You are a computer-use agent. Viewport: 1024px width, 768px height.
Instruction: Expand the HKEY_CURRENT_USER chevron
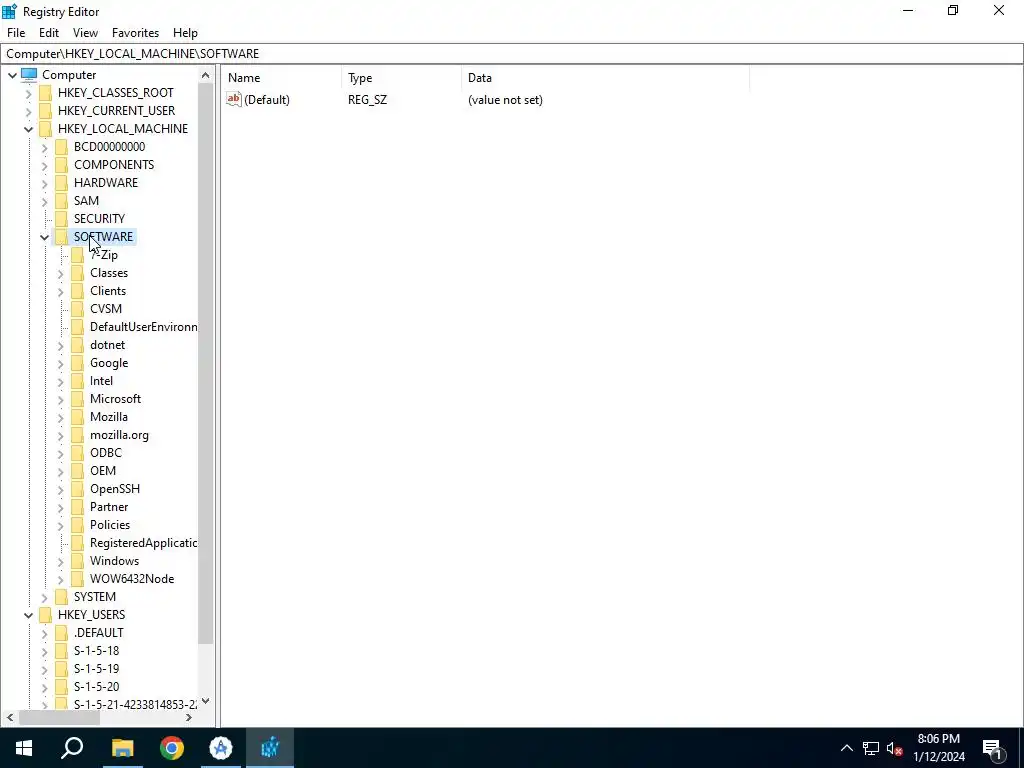[29, 111]
